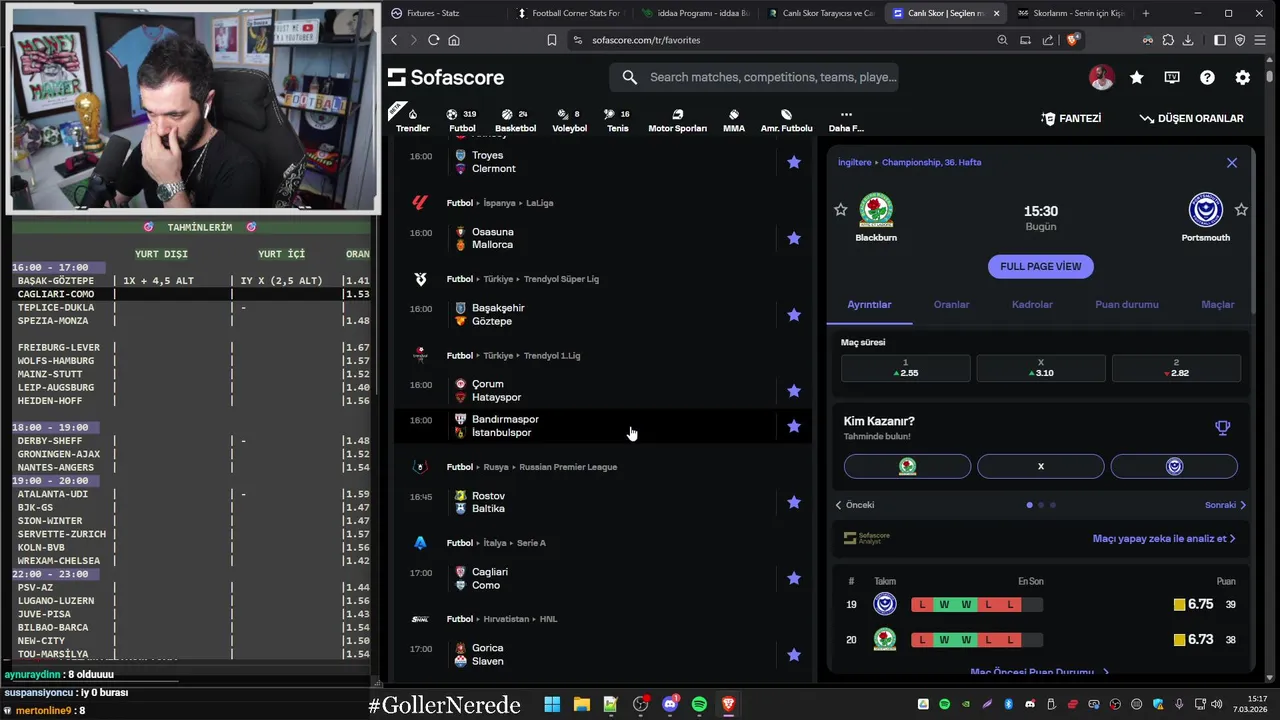The width and height of the screenshot is (1280, 720).
Task: Open Spotify from the taskbar
Action: pyautogui.click(x=699, y=705)
